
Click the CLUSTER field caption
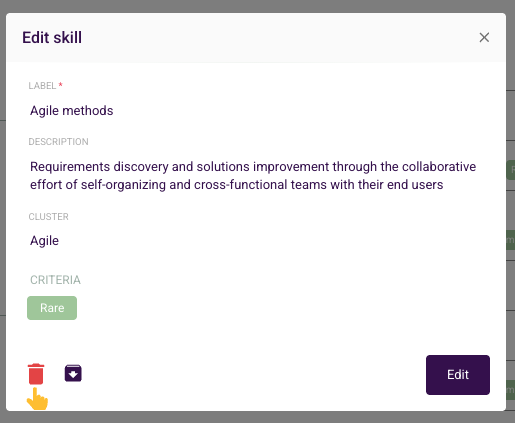(x=48, y=217)
